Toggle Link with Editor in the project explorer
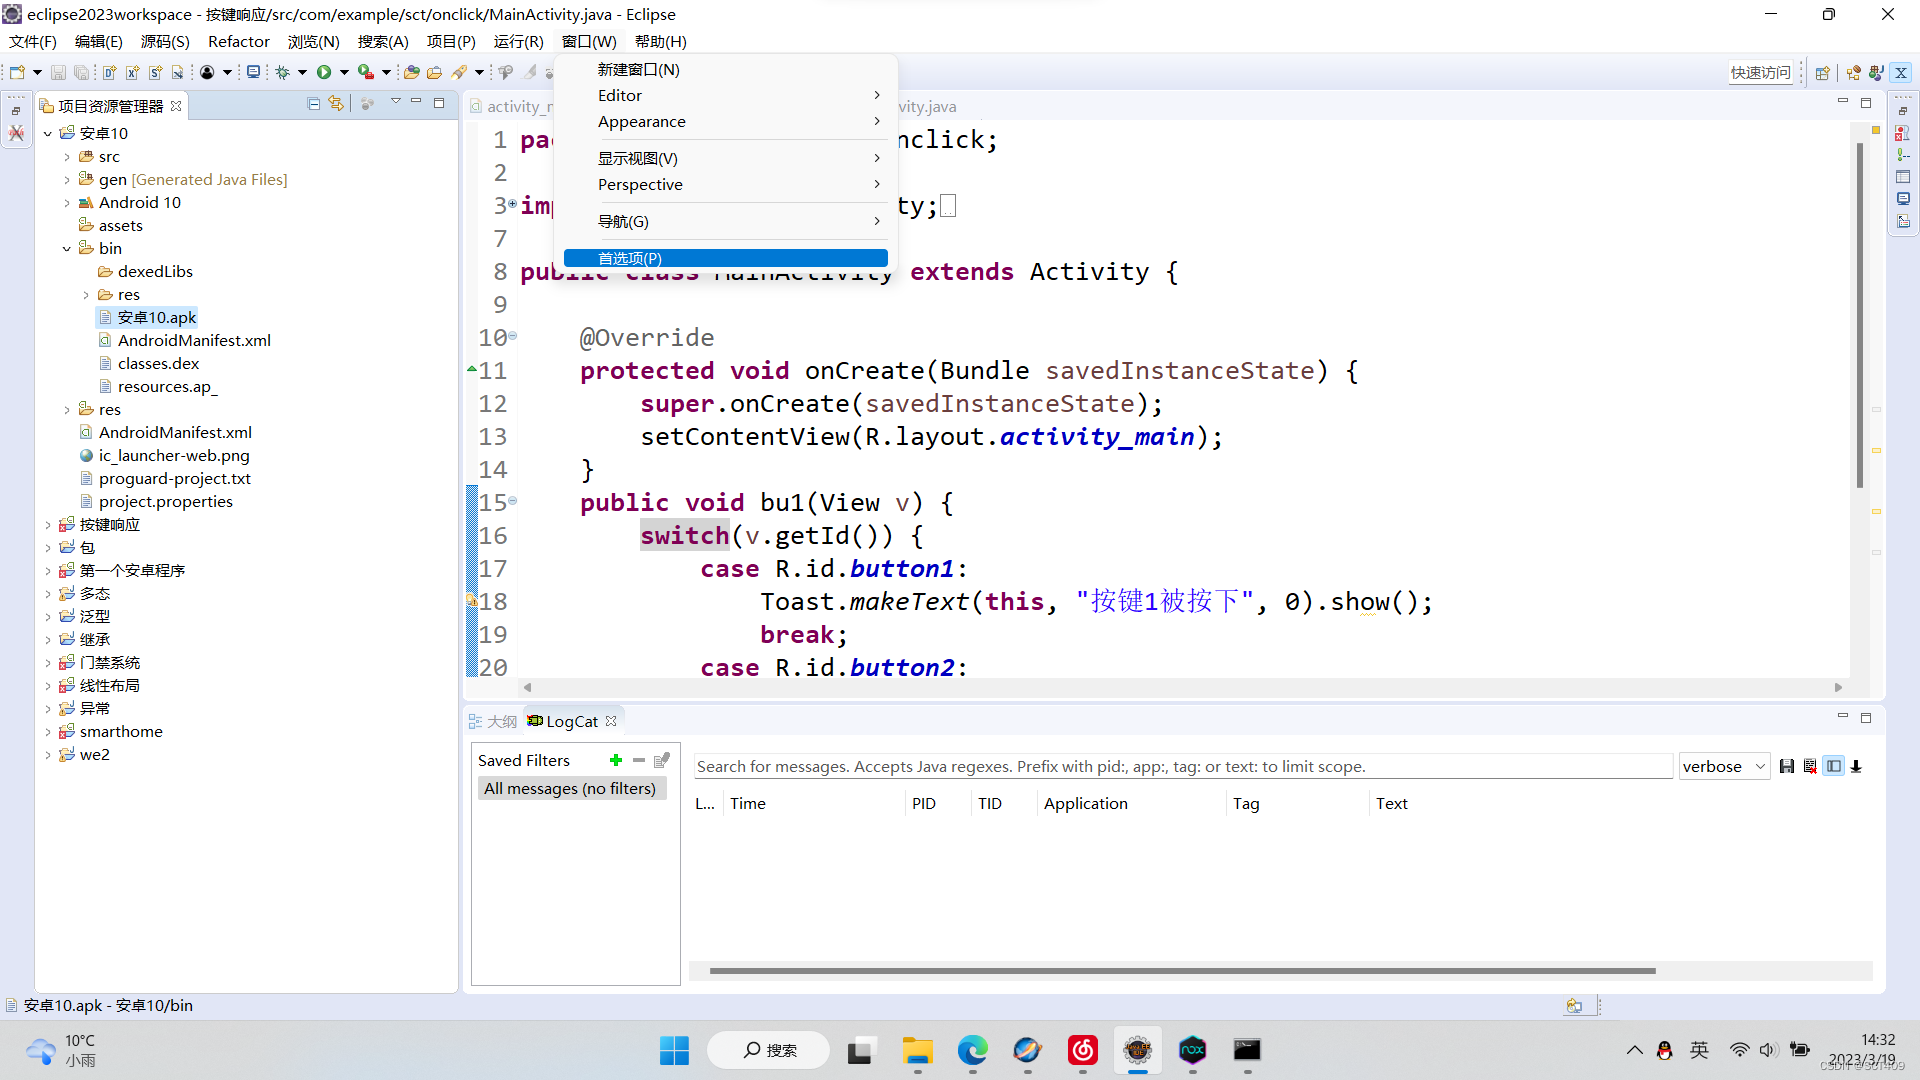 336,104
